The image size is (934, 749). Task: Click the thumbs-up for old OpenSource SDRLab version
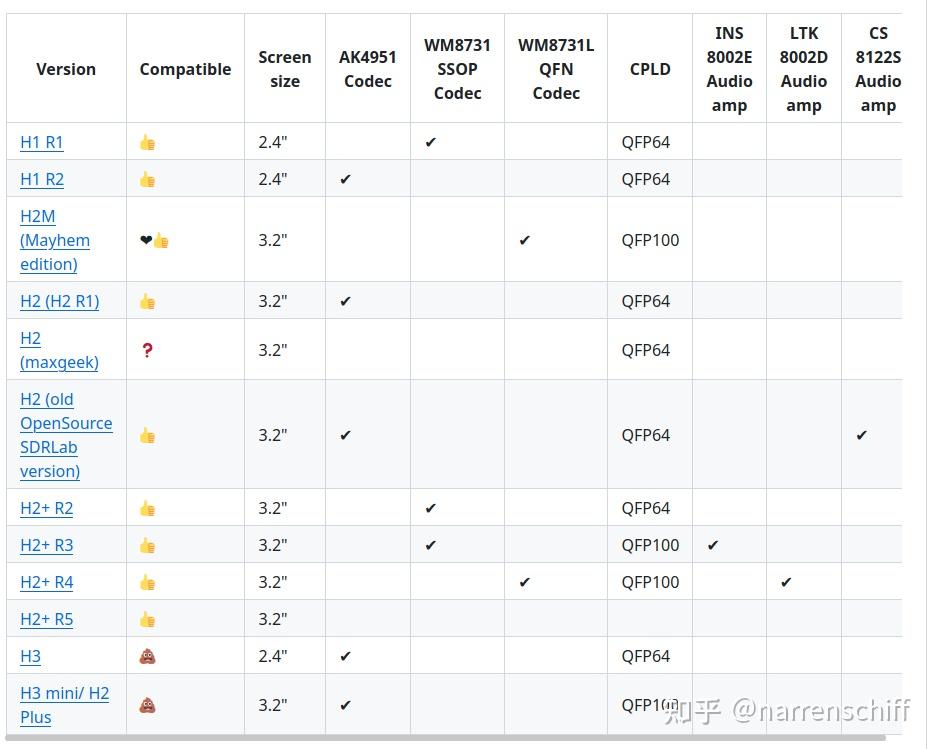coord(147,435)
